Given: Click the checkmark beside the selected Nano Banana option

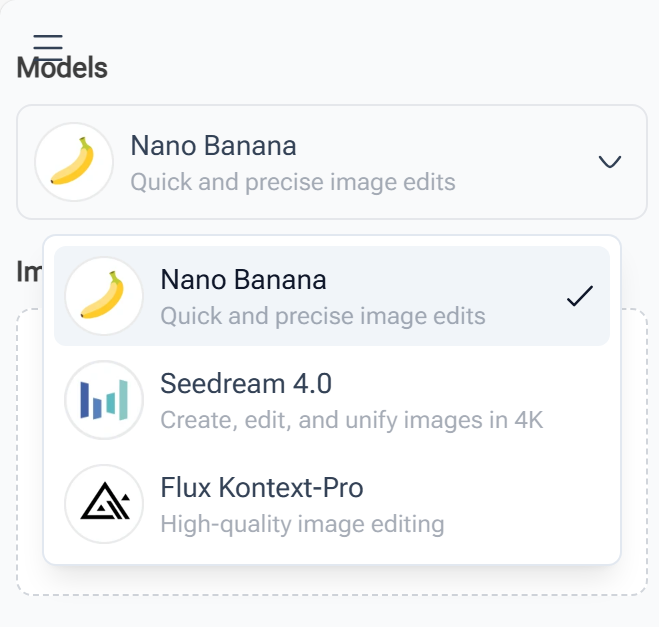Looking at the screenshot, I should click(580, 296).
